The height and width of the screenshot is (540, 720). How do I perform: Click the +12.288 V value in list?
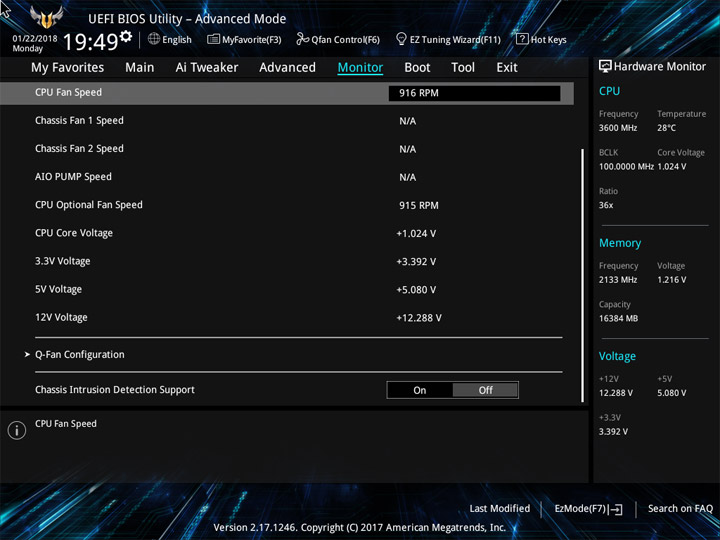419,318
